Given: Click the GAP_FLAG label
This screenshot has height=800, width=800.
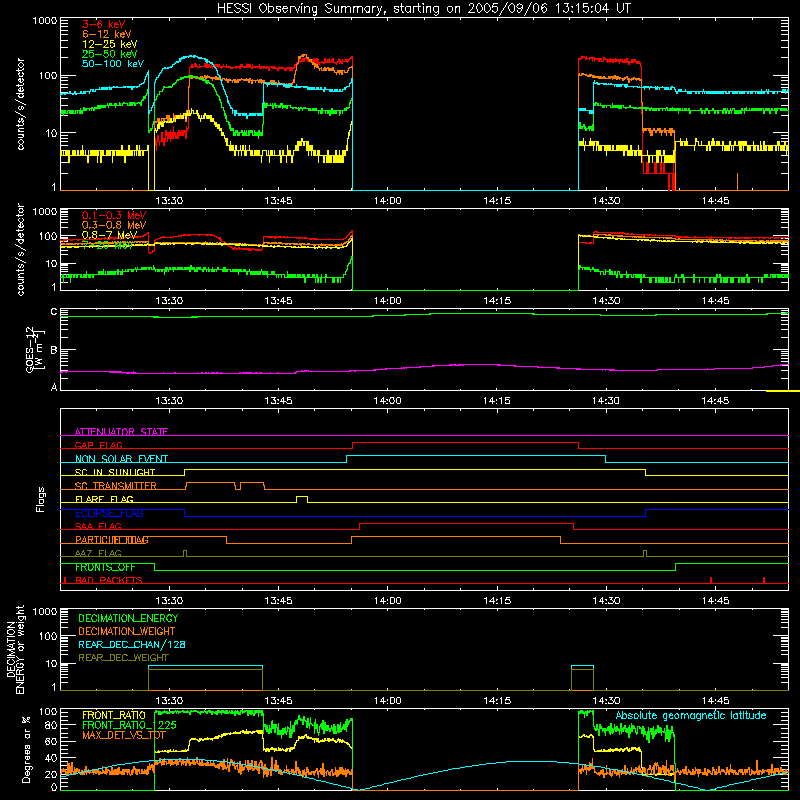Looking at the screenshot, I should pos(98,445).
